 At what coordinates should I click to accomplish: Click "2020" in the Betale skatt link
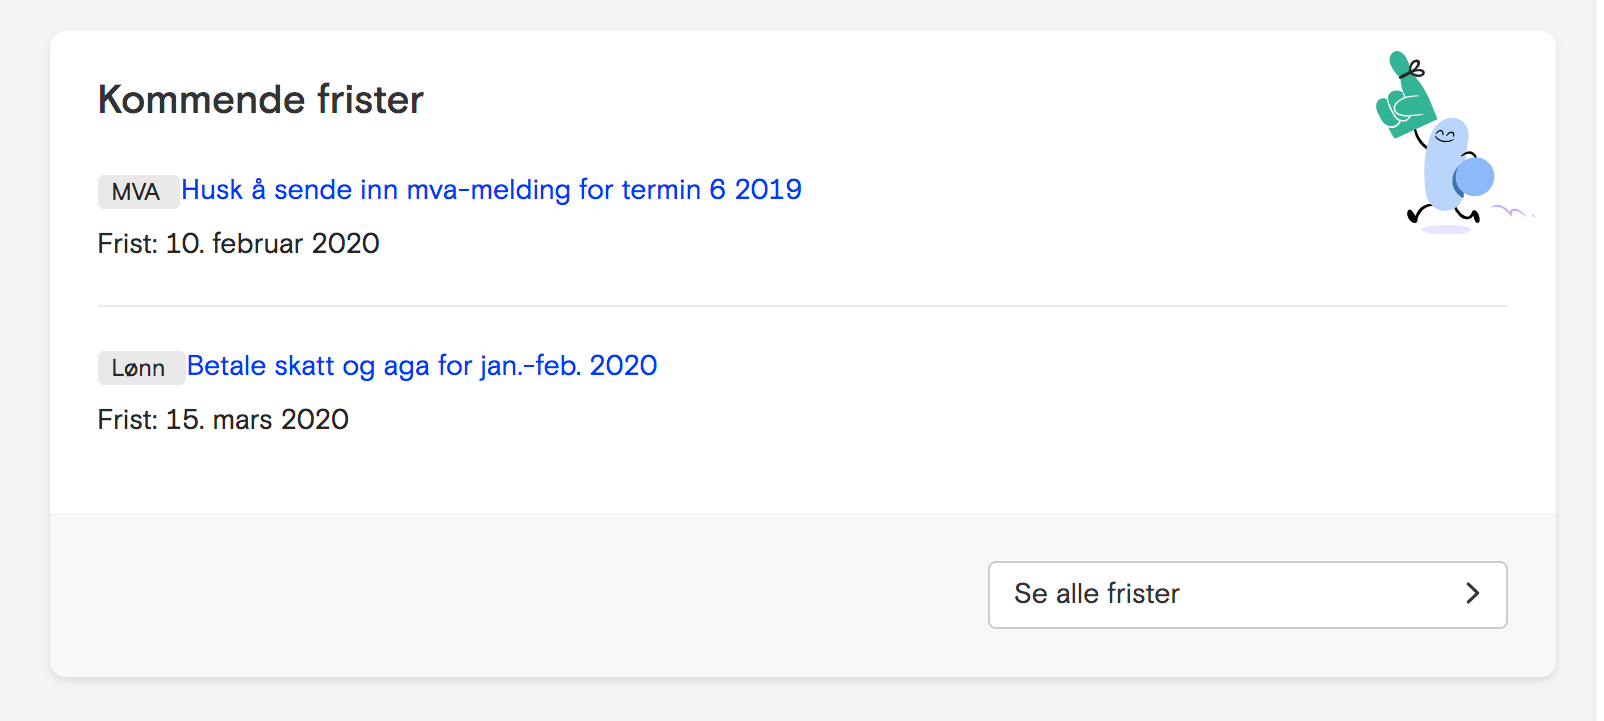(x=623, y=366)
